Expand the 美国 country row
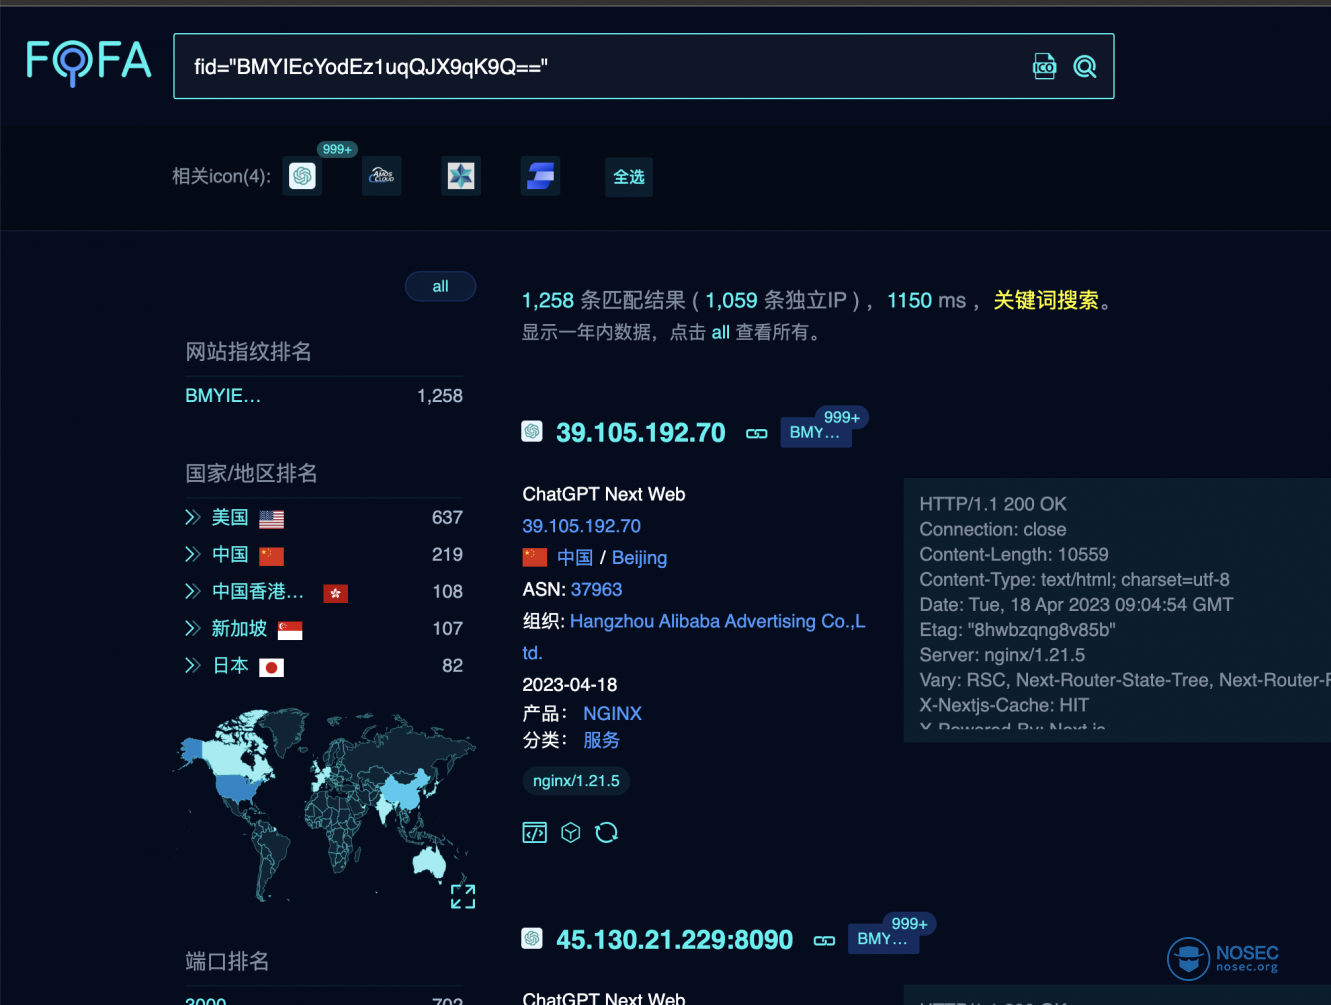Image resolution: width=1331 pixels, height=1005 pixels. tap(193, 517)
